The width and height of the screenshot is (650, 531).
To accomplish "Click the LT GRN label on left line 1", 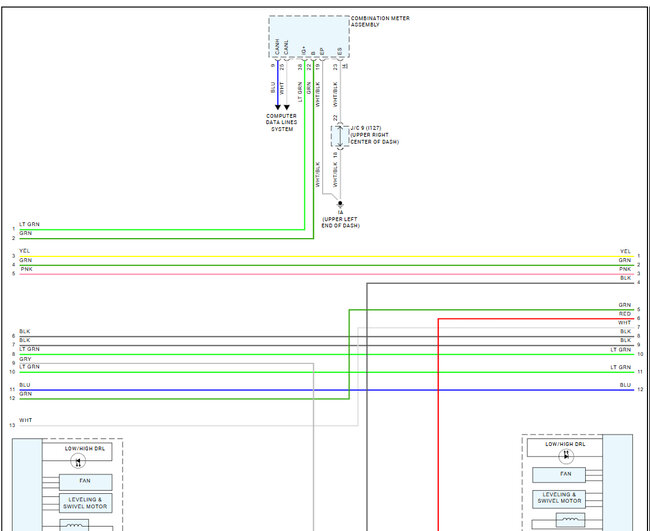I will pos(29,224).
